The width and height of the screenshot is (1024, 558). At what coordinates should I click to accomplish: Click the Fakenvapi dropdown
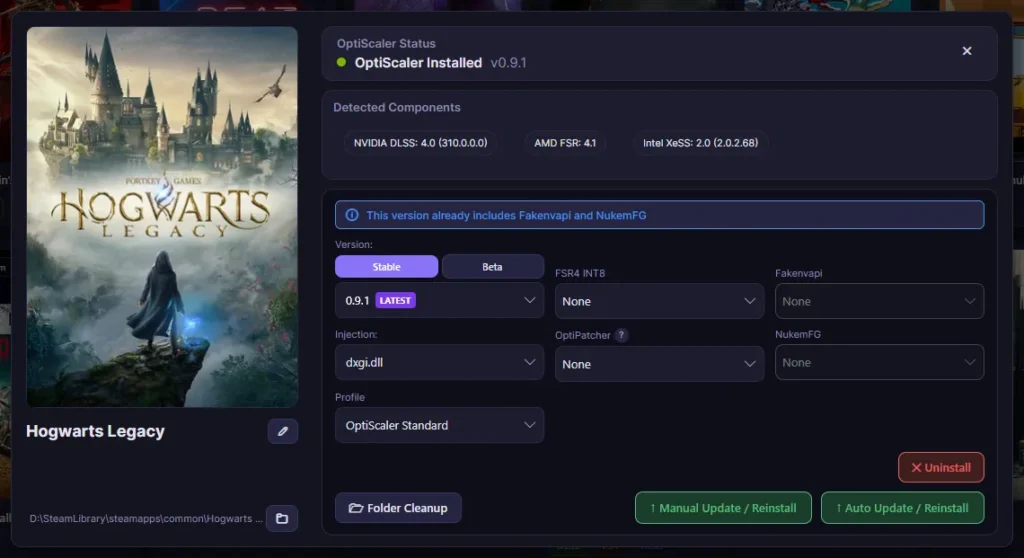(879, 301)
